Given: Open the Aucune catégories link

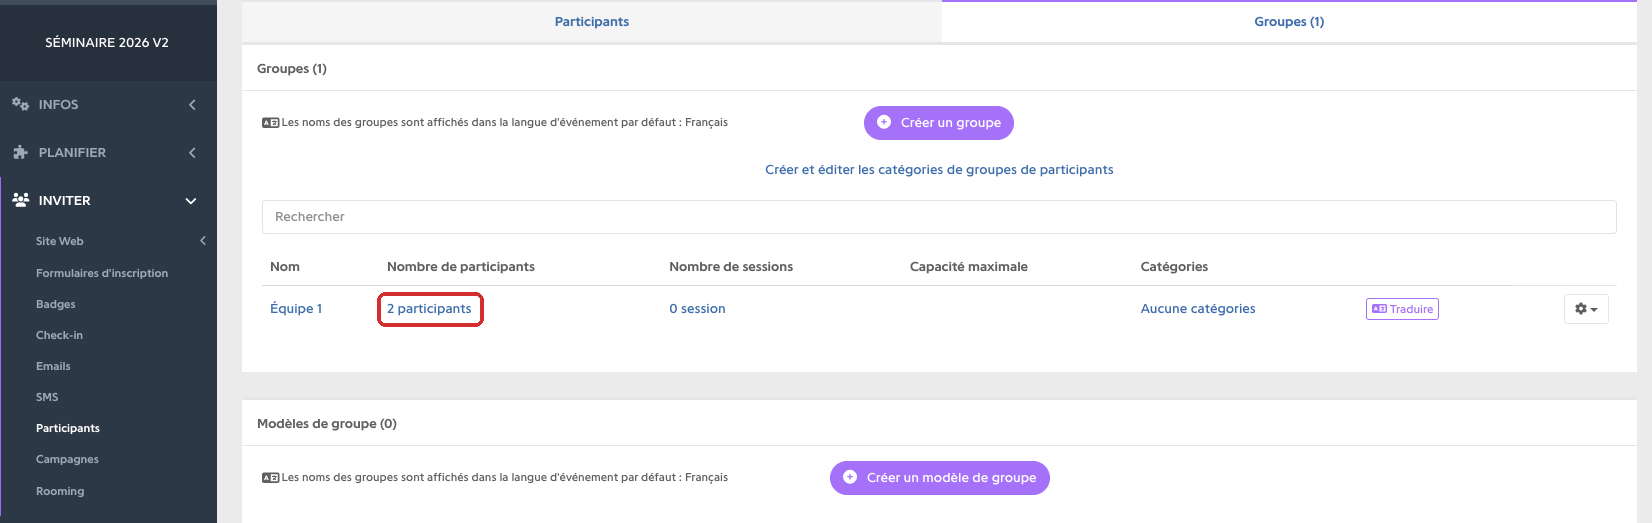Looking at the screenshot, I should point(1198,309).
